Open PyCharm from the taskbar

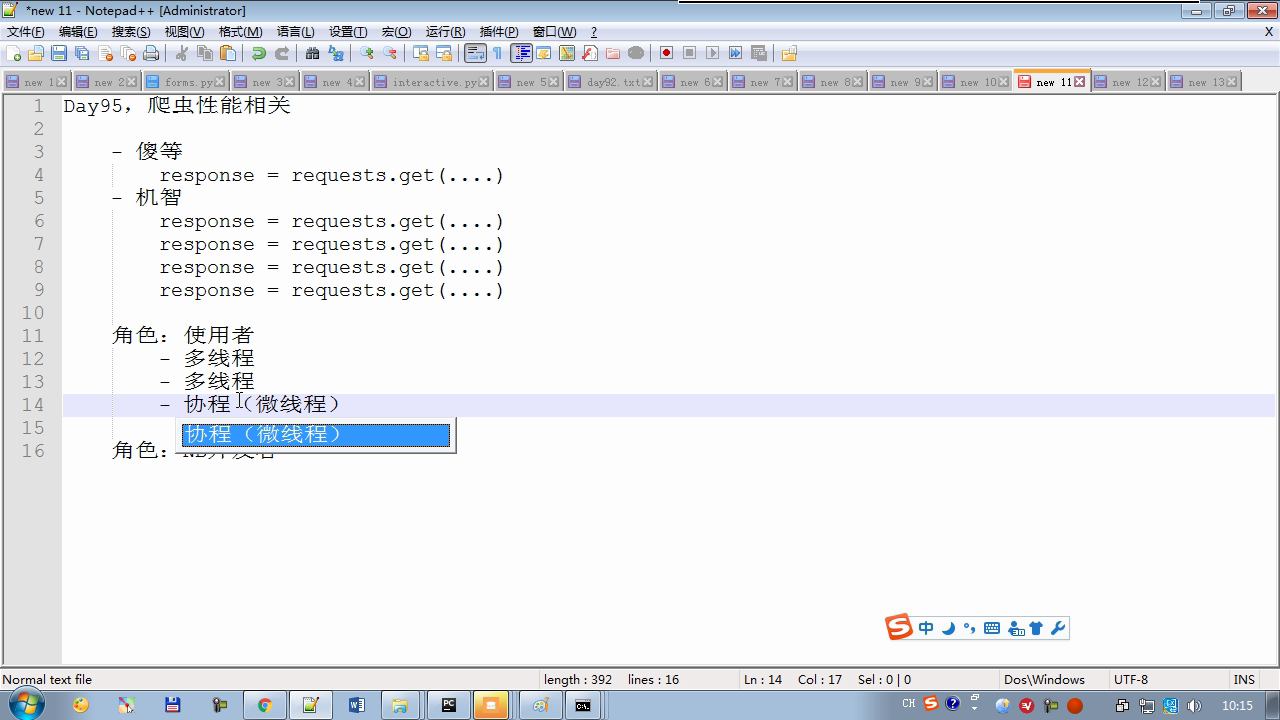point(449,705)
